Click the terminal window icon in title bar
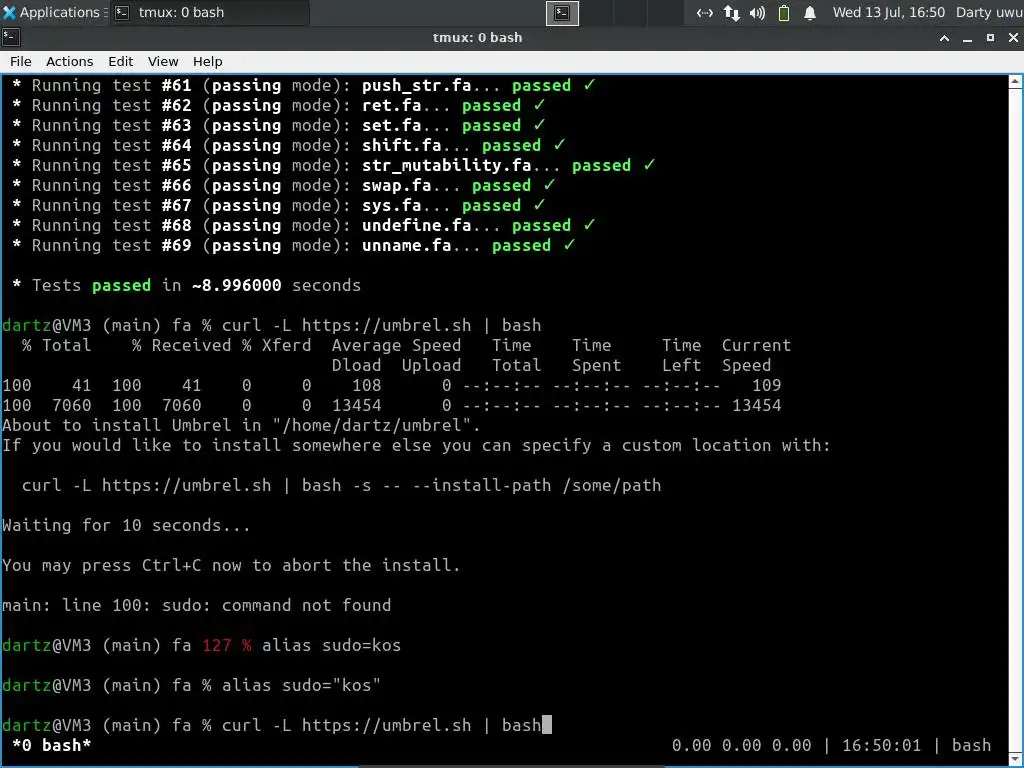The image size is (1024, 768). 10,38
